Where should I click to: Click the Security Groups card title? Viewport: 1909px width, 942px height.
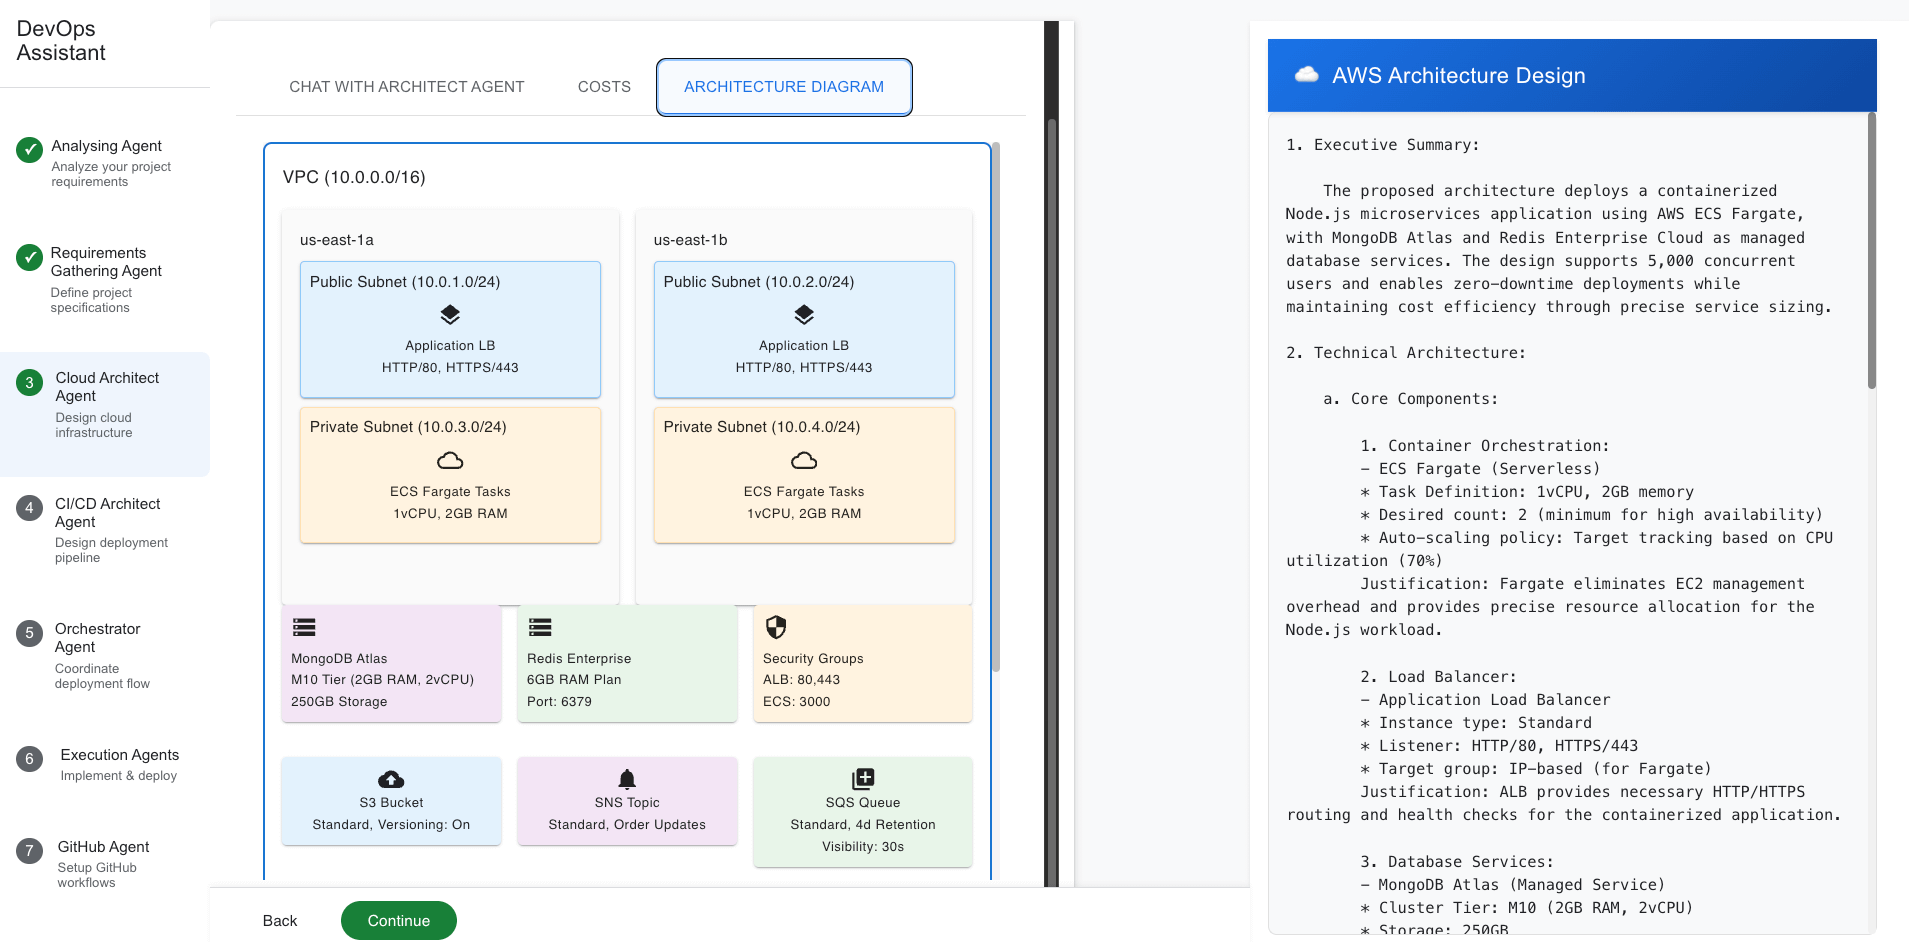(813, 658)
